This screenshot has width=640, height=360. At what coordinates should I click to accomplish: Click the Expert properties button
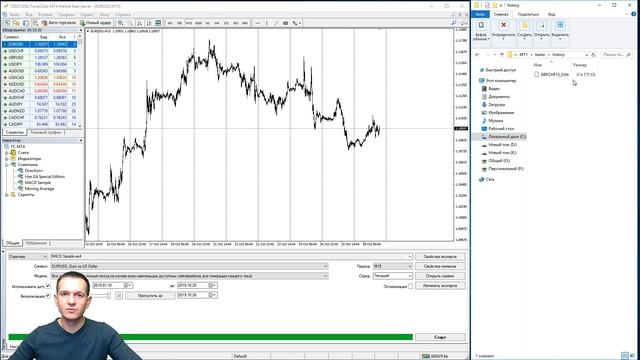point(440,257)
